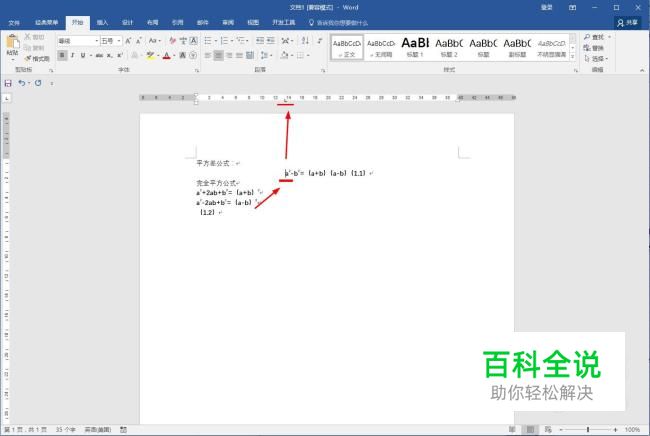The image size is (650, 436).
Task: Click the Find button
Action: (x=594, y=37)
